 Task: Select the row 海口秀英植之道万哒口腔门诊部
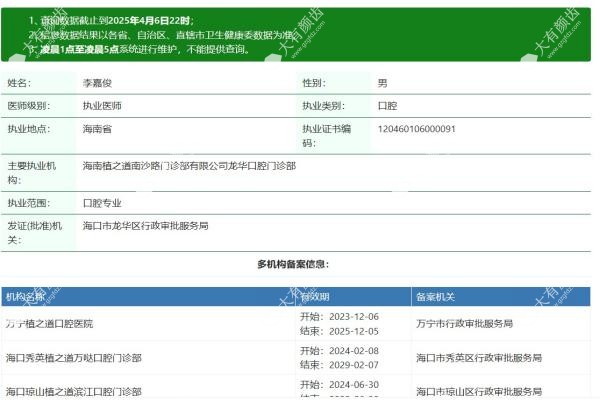pyautogui.click(x=296, y=358)
